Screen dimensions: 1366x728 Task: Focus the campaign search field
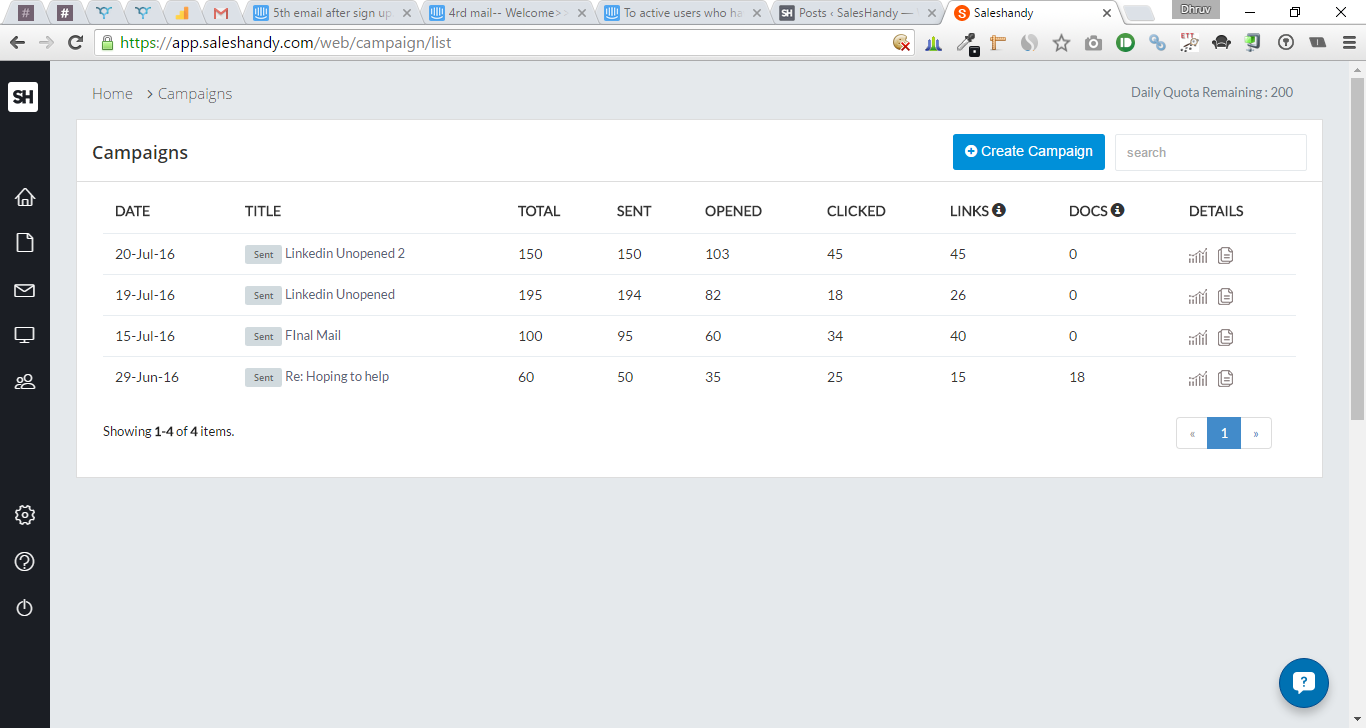click(1210, 152)
